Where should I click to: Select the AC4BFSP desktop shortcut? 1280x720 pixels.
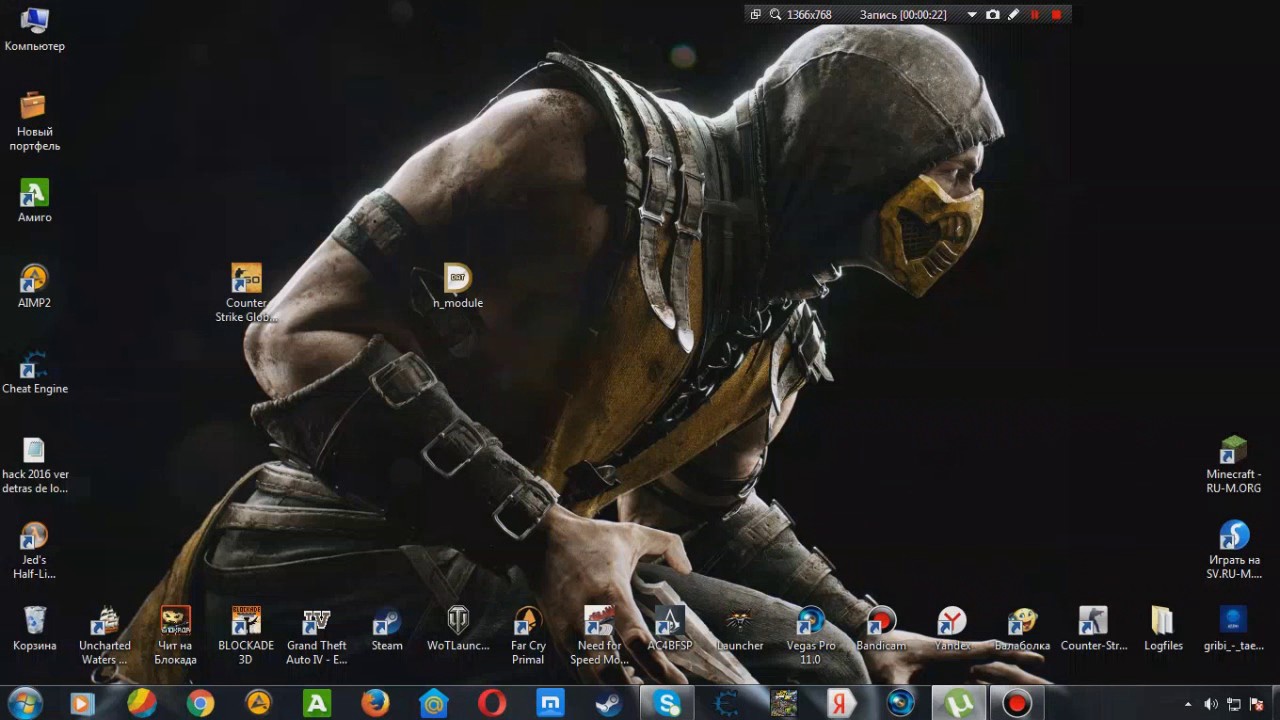pyautogui.click(x=669, y=629)
